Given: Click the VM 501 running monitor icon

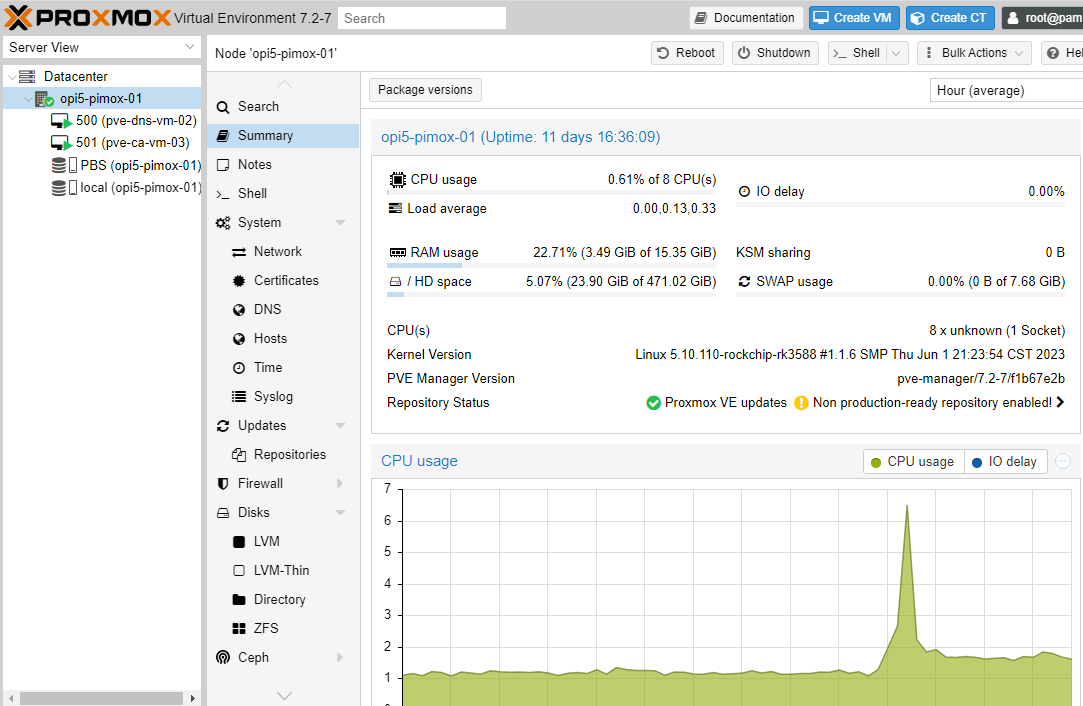Looking at the screenshot, I should click(61, 144).
